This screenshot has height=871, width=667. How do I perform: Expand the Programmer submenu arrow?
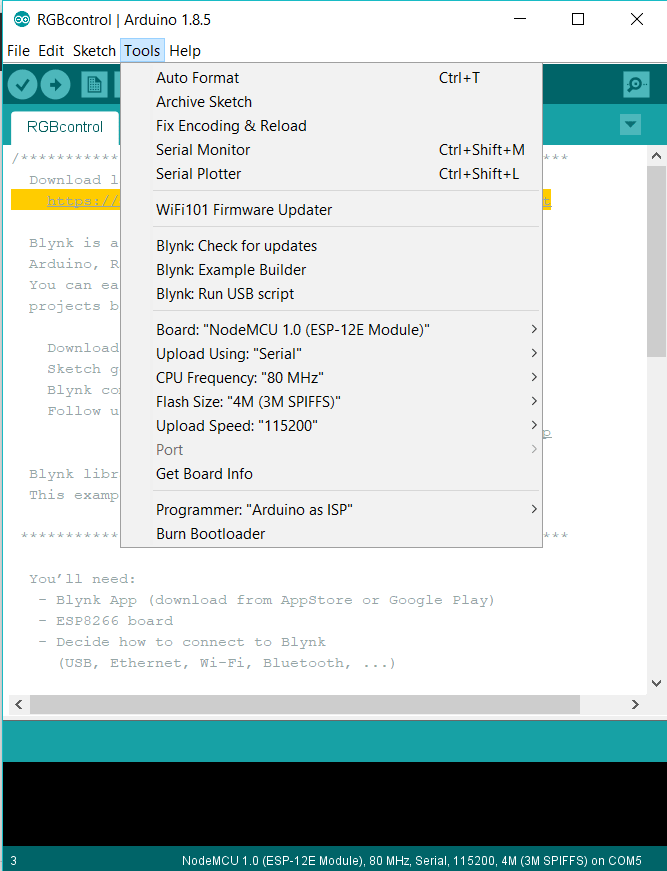point(534,509)
